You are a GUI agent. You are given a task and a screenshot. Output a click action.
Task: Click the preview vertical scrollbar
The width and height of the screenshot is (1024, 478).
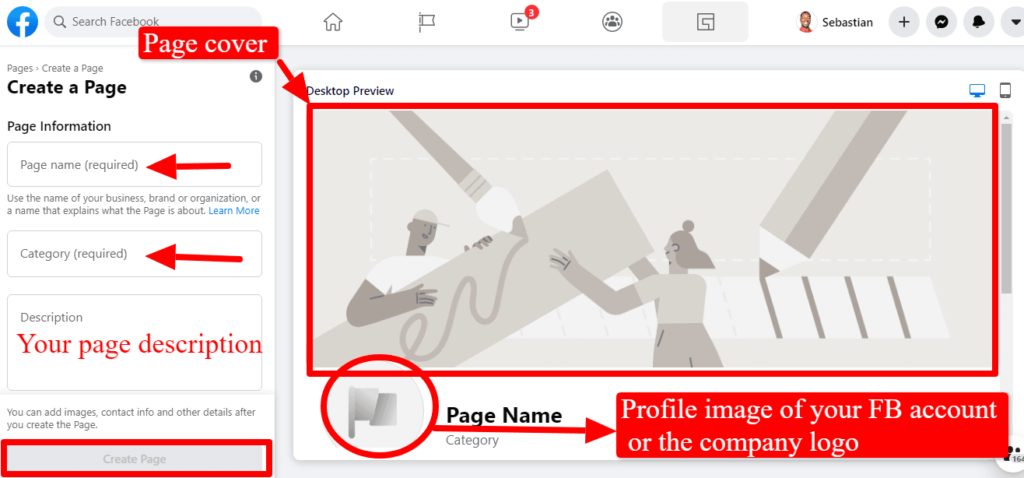(x=1006, y=209)
